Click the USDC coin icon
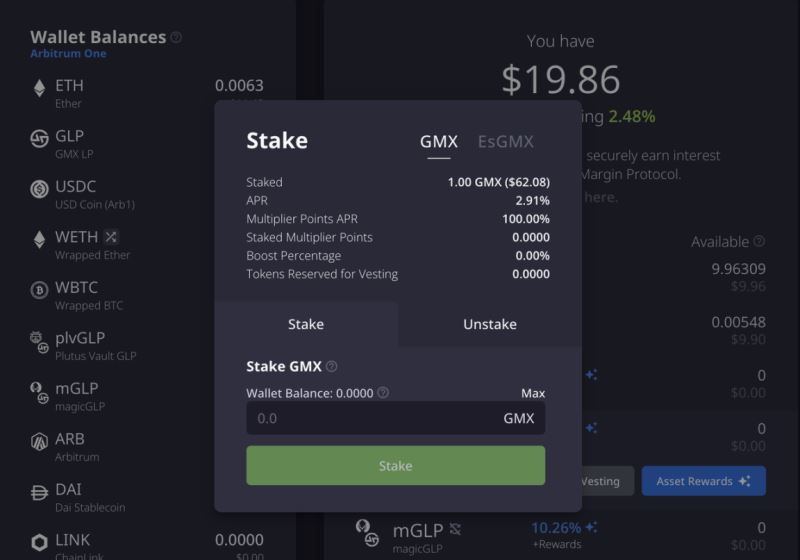 [x=39, y=189]
